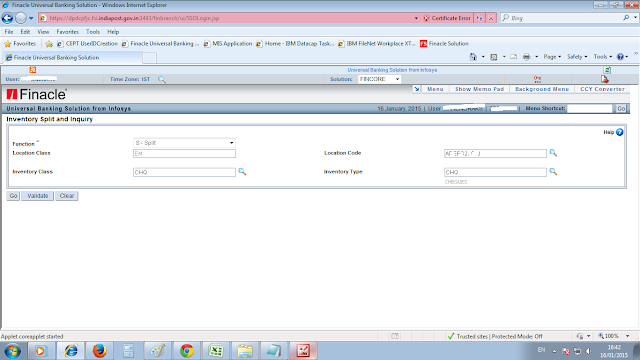Open the Windows Start button
This screenshot has height=360, width=640.
(12, 351)
